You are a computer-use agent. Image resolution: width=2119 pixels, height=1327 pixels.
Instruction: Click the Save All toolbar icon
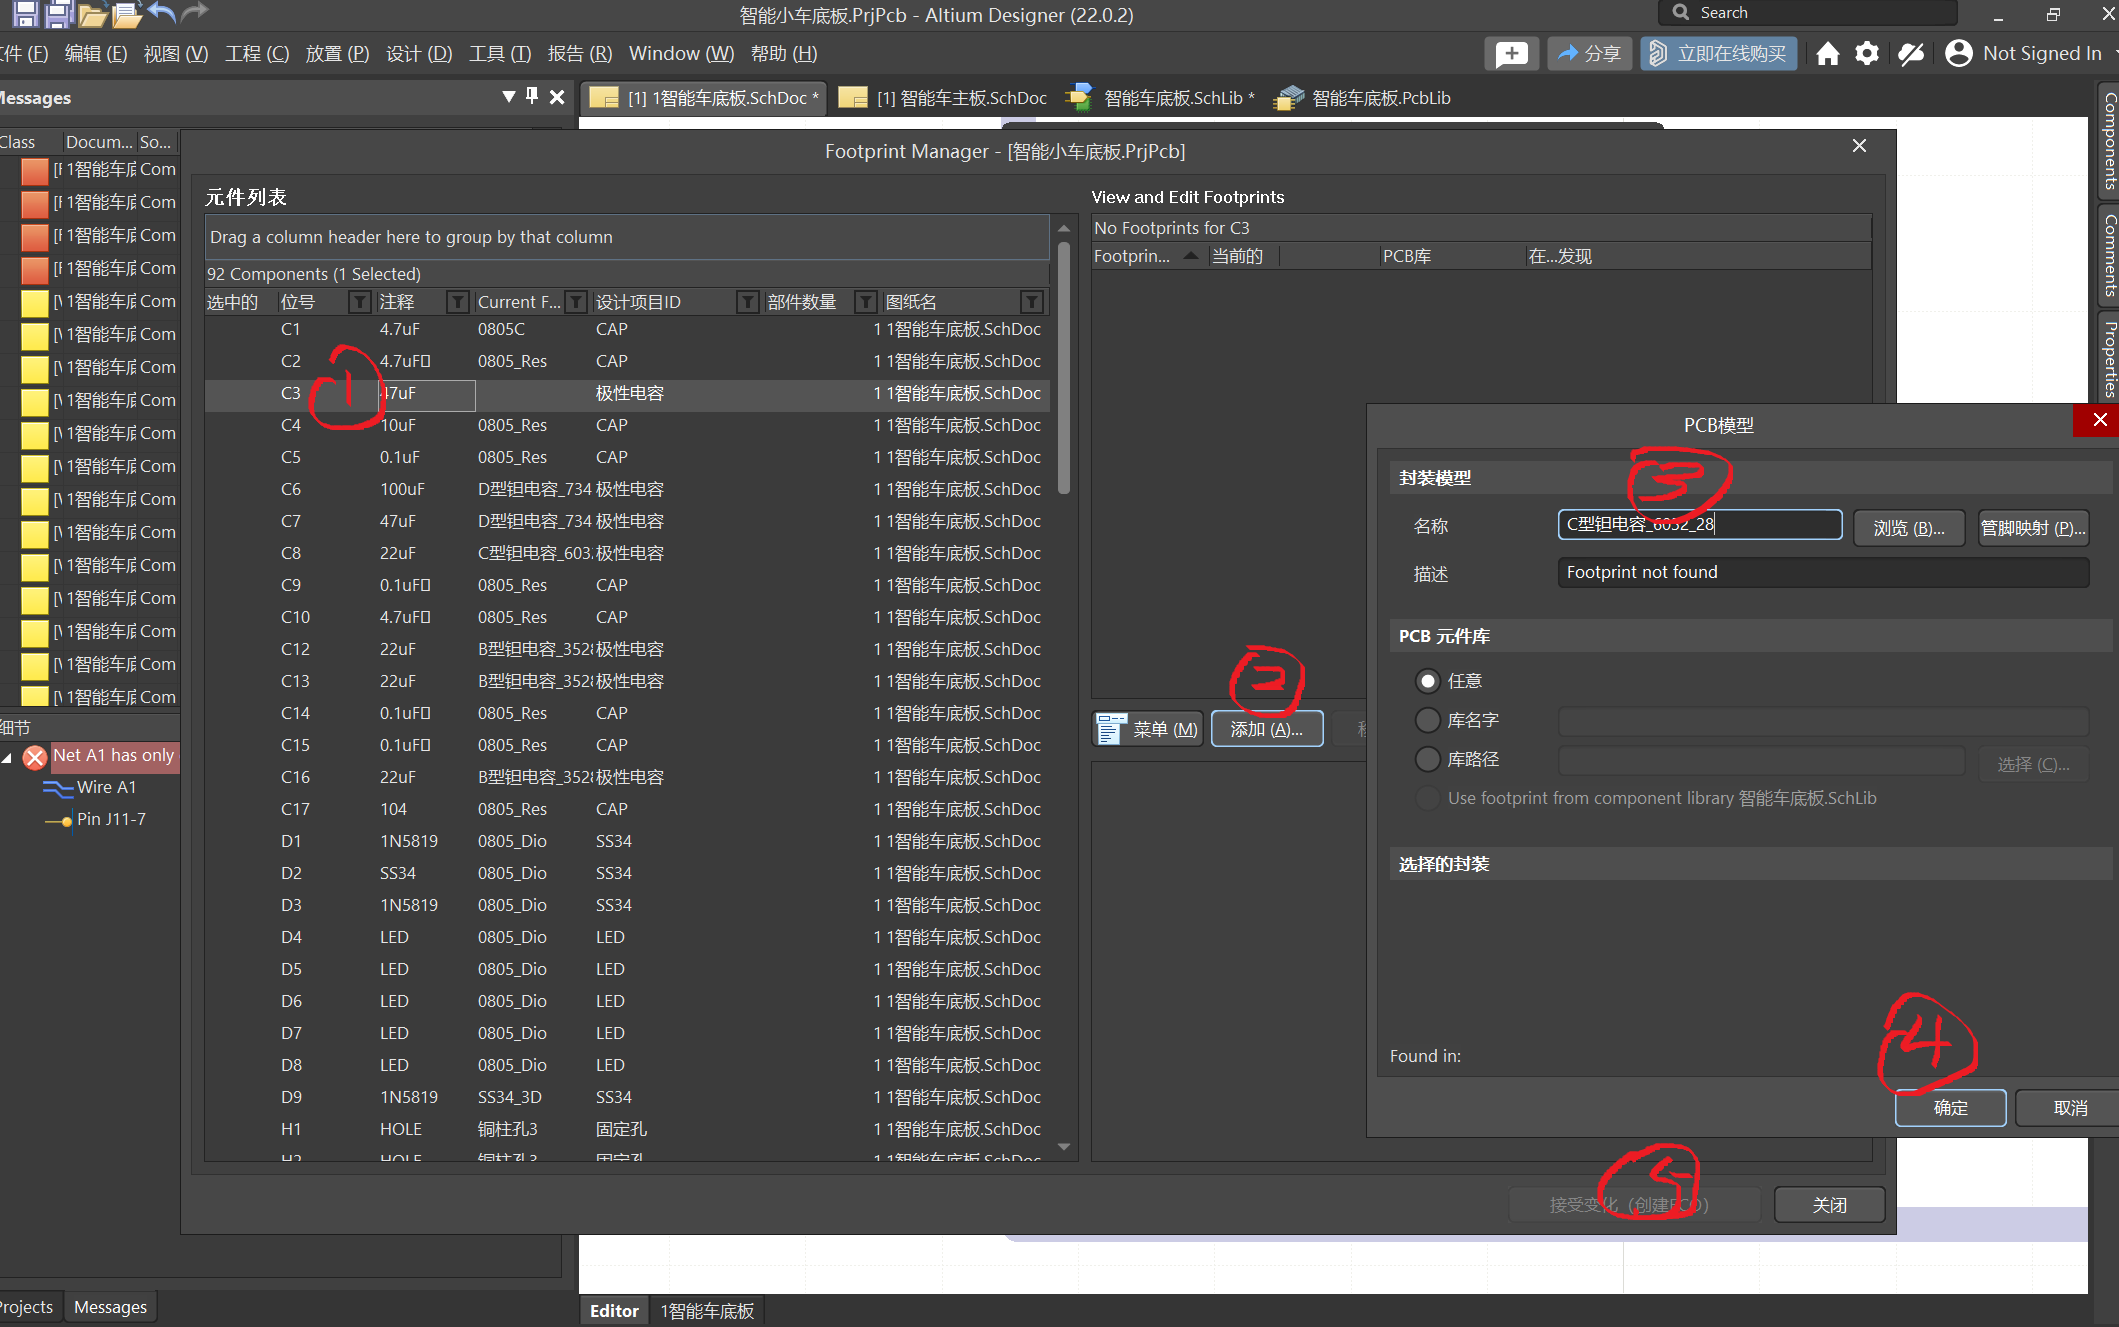pyautogui.click(x=59, y=14)
